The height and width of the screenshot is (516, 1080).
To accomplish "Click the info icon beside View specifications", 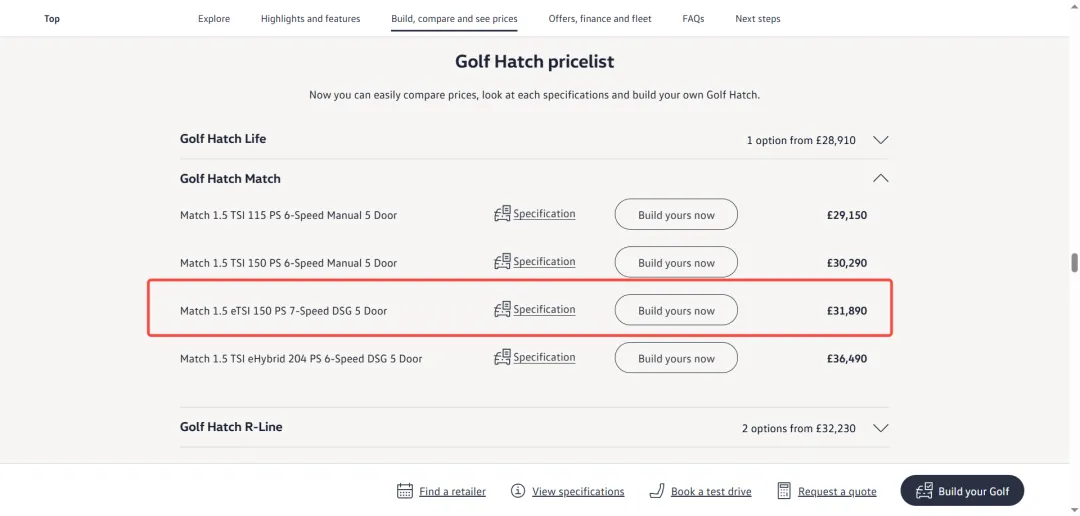I will (x=518, y=491).
